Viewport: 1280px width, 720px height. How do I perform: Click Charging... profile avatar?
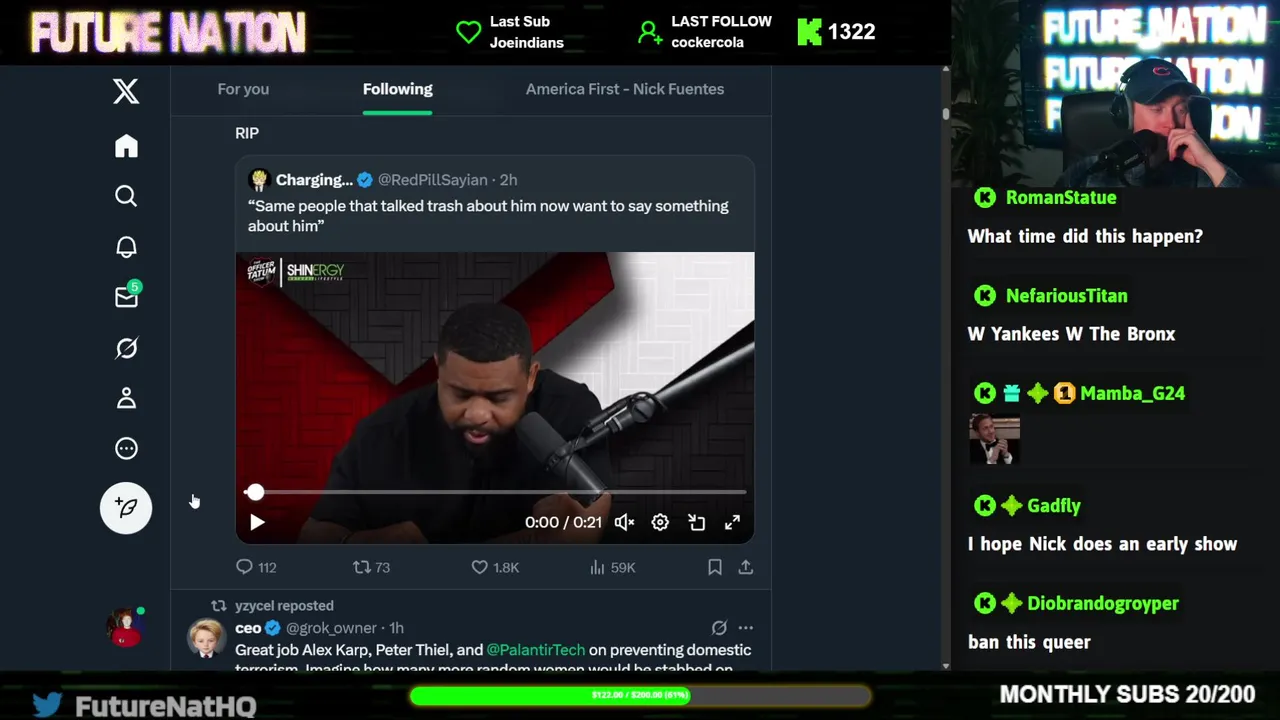click(259, 180)
